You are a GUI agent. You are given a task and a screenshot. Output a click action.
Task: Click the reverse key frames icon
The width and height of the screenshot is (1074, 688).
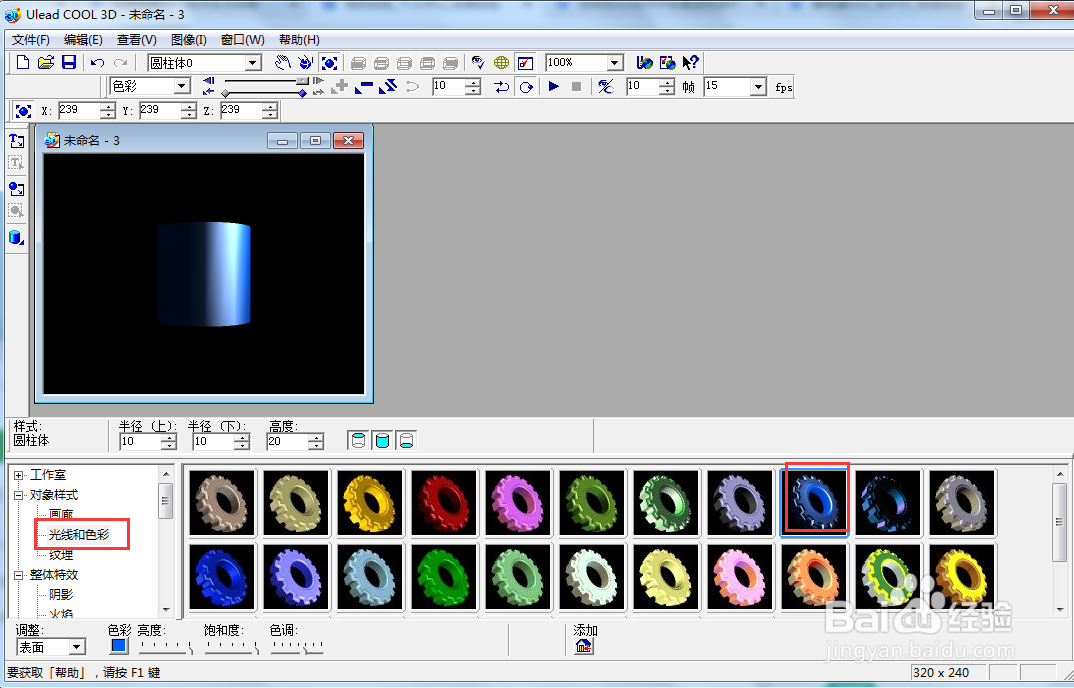tap(388, 86)
